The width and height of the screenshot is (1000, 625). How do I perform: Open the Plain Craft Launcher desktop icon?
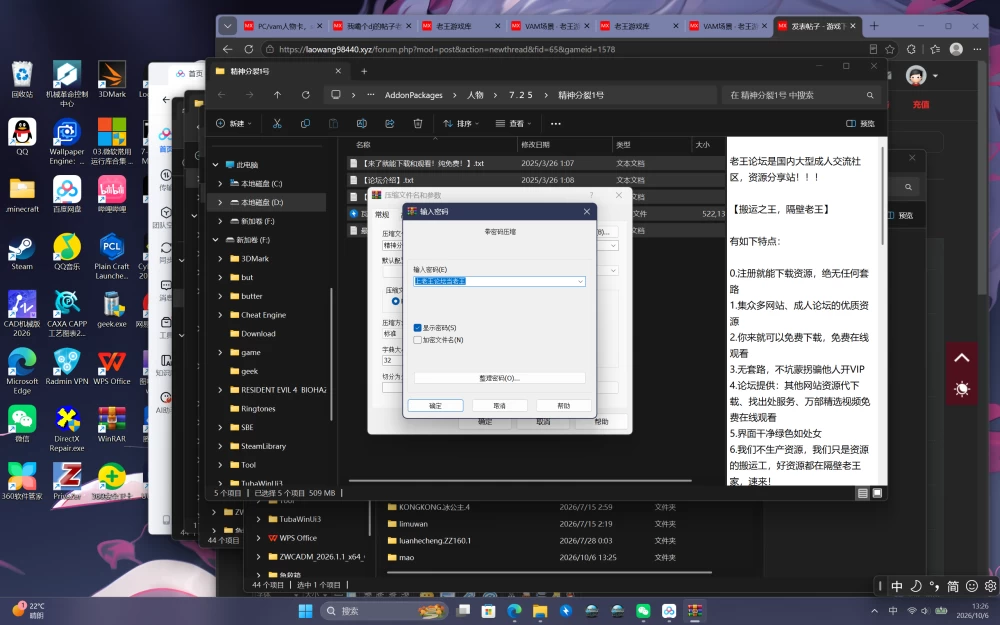(x=112, y=256)
